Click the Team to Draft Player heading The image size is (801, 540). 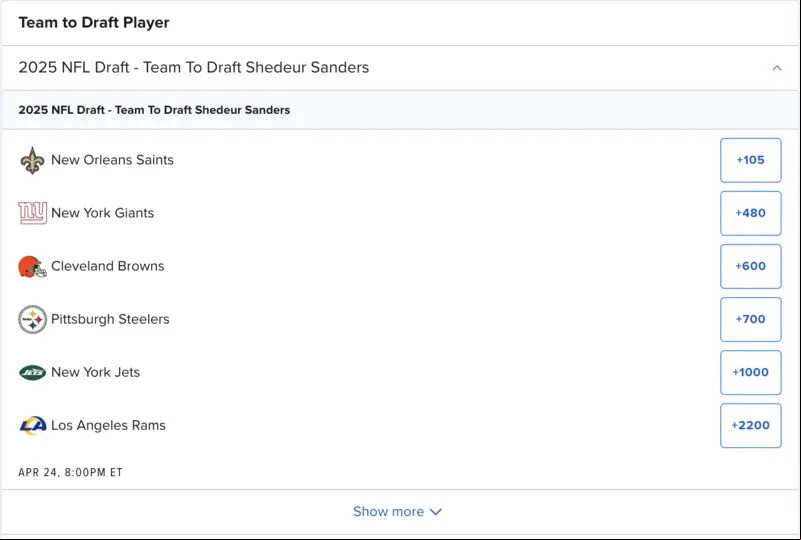94,22
